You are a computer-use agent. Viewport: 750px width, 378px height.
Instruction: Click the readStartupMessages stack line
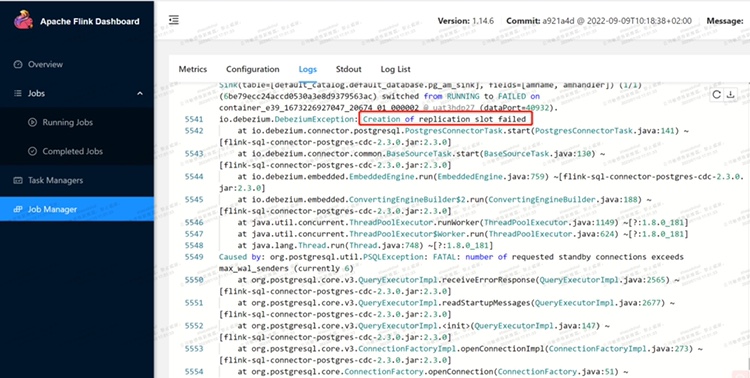[456, 303]
